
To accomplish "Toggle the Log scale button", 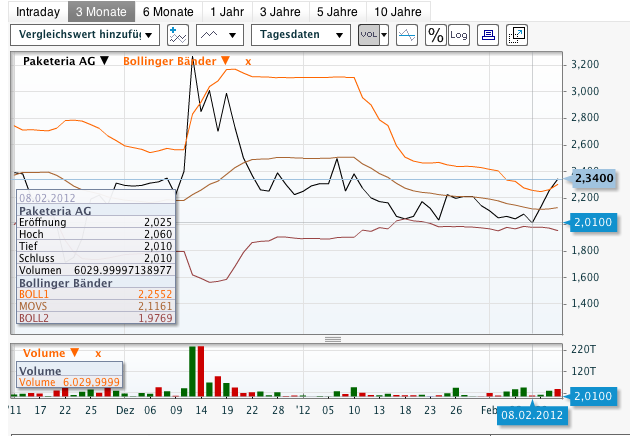I will click(x=459, y=35).
